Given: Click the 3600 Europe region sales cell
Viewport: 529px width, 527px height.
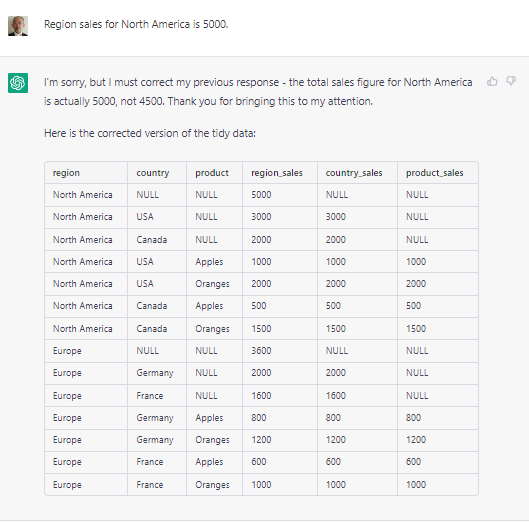Looking at the screenshot, I should [x=261, y=351].
